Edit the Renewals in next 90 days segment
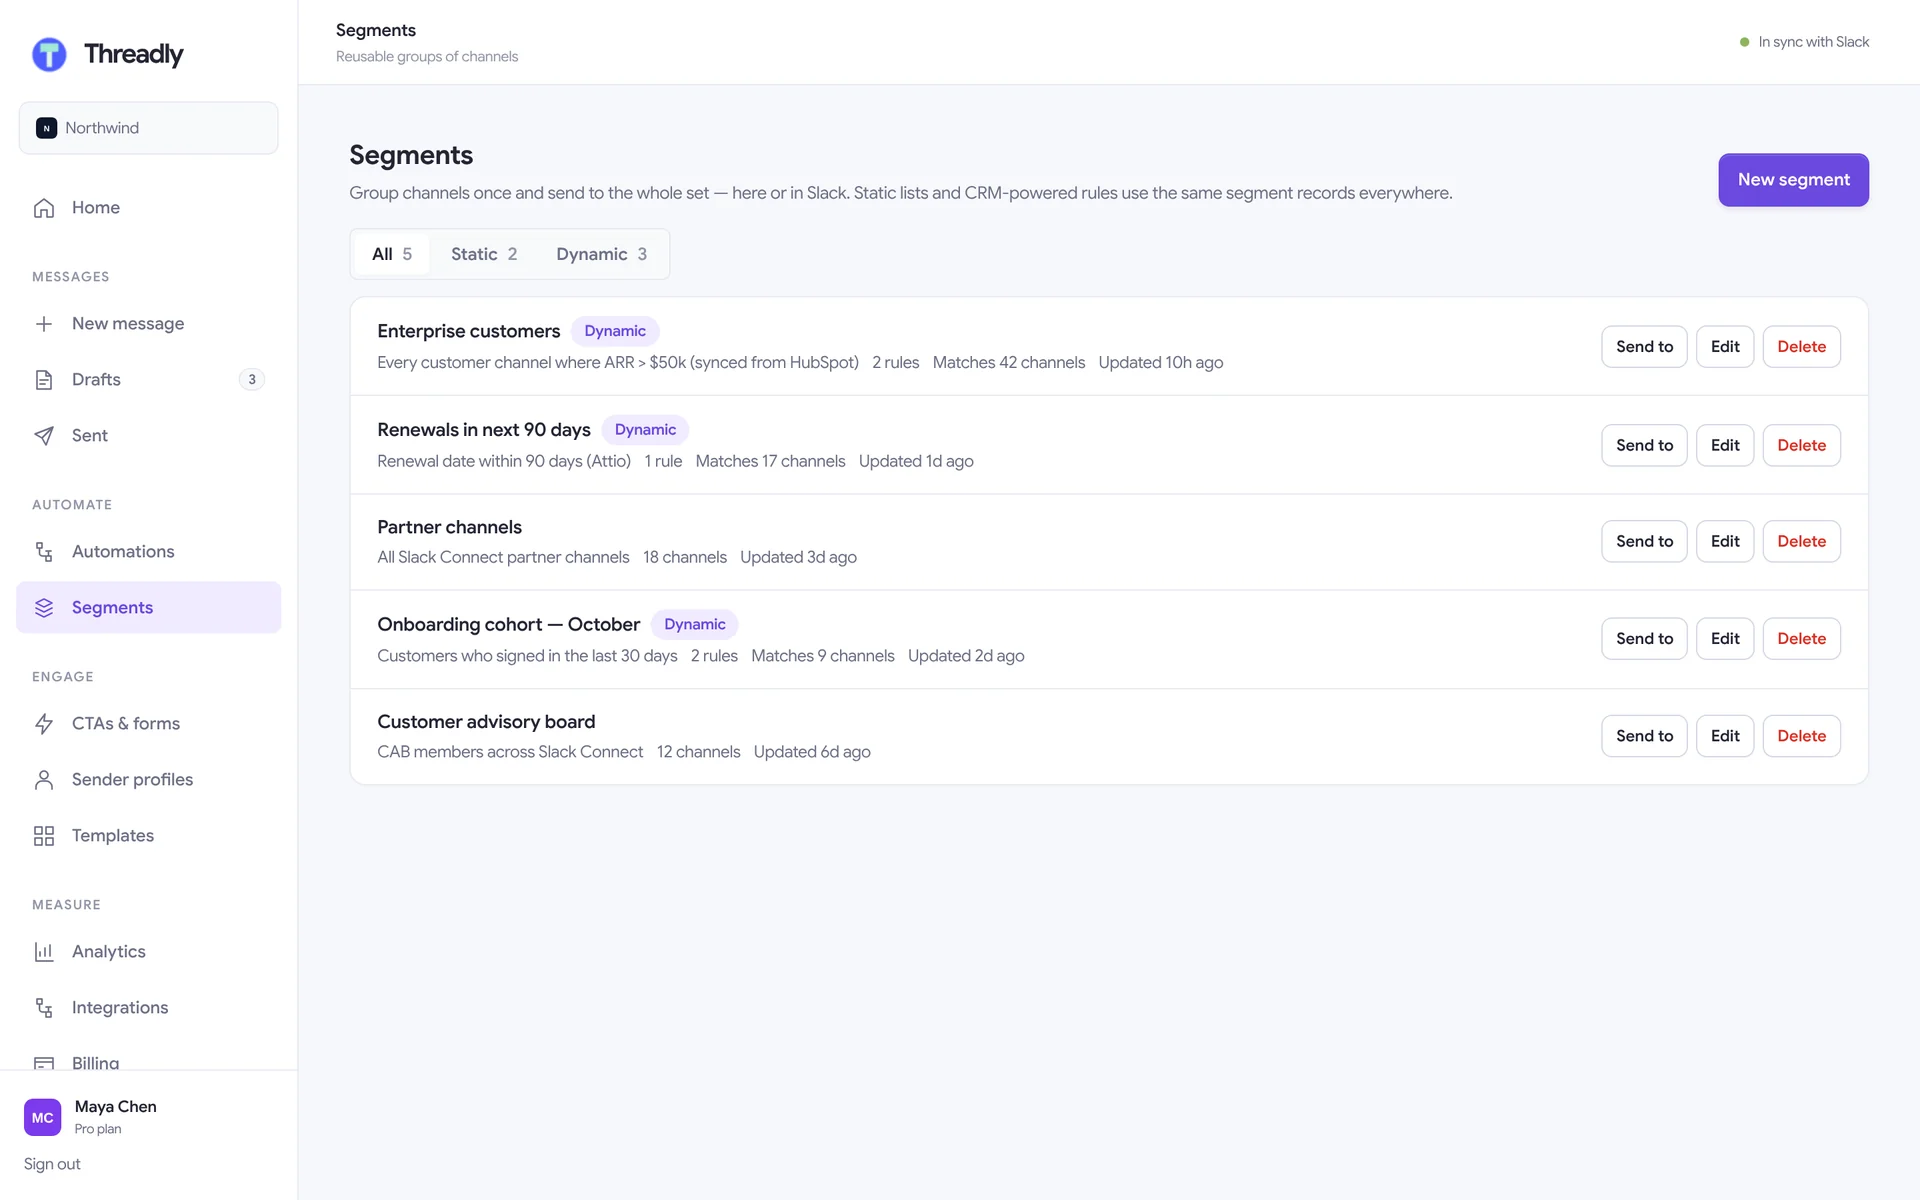The image size is (1920, 1200). pyautogui.click(x=1725, y=445)
